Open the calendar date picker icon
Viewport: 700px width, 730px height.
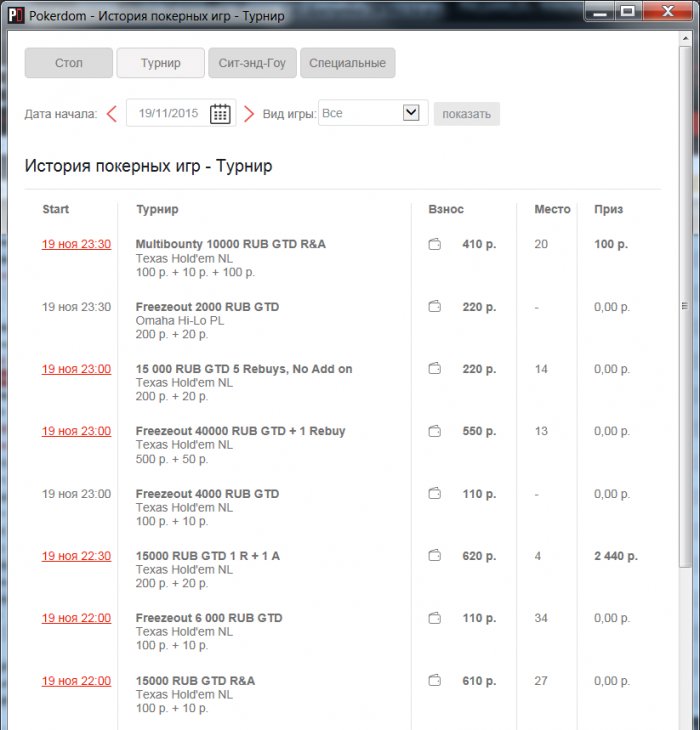(x=220, y=114)
